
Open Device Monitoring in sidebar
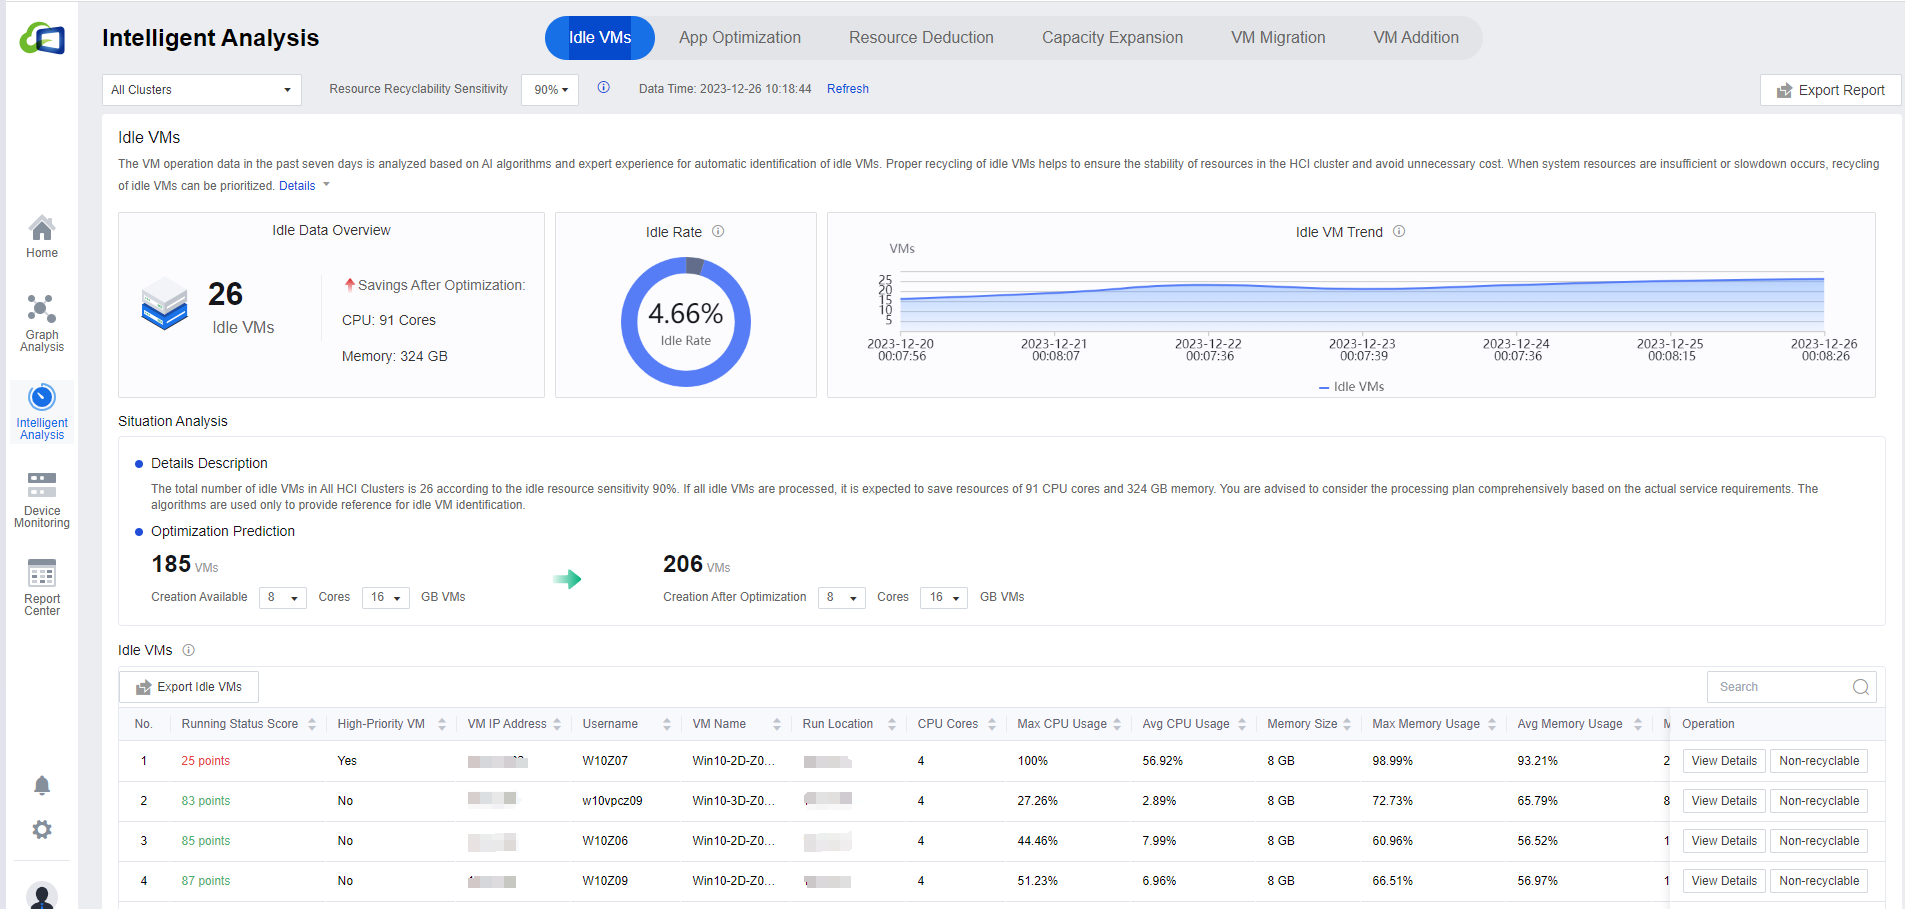coord(42,499)
